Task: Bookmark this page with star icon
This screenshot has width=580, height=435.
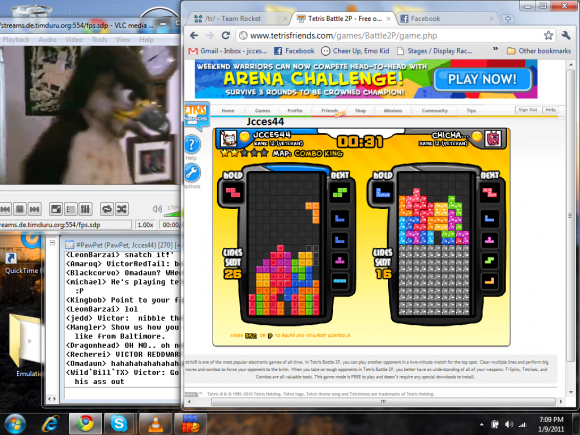Action: [548, 36]
